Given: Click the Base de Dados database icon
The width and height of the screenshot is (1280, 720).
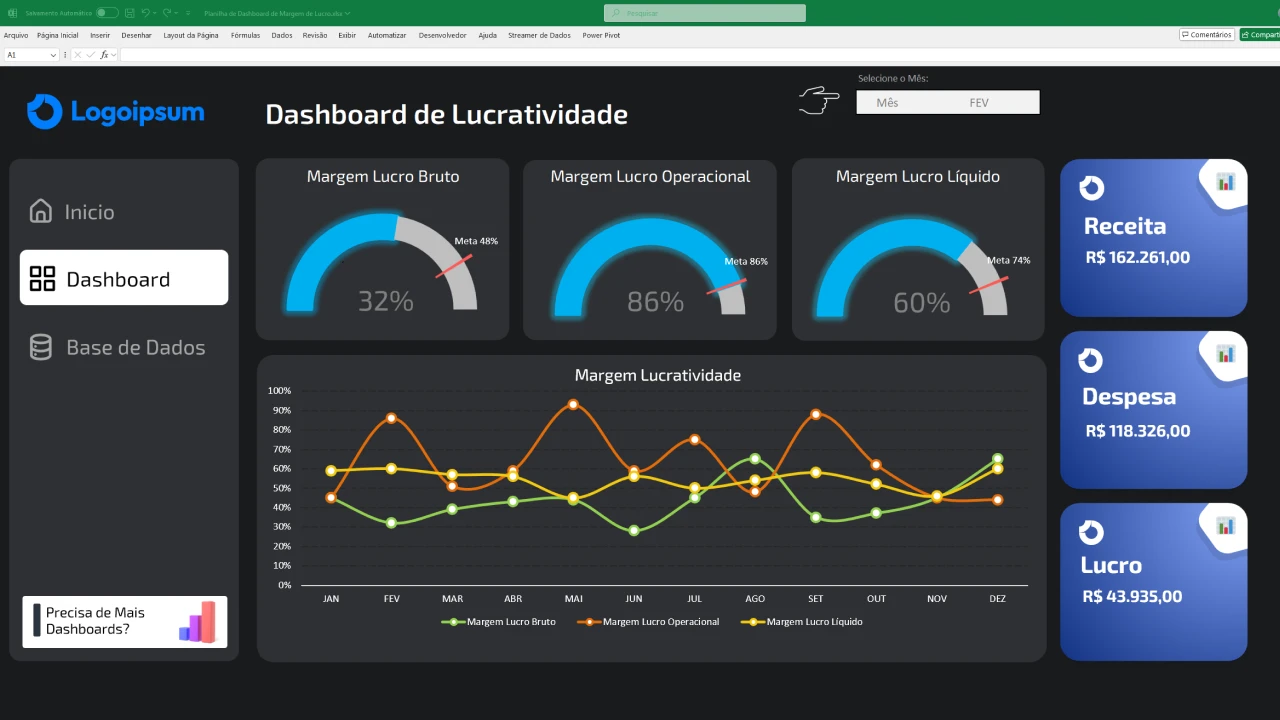Looking at the screenshot, I should (41, 347).
